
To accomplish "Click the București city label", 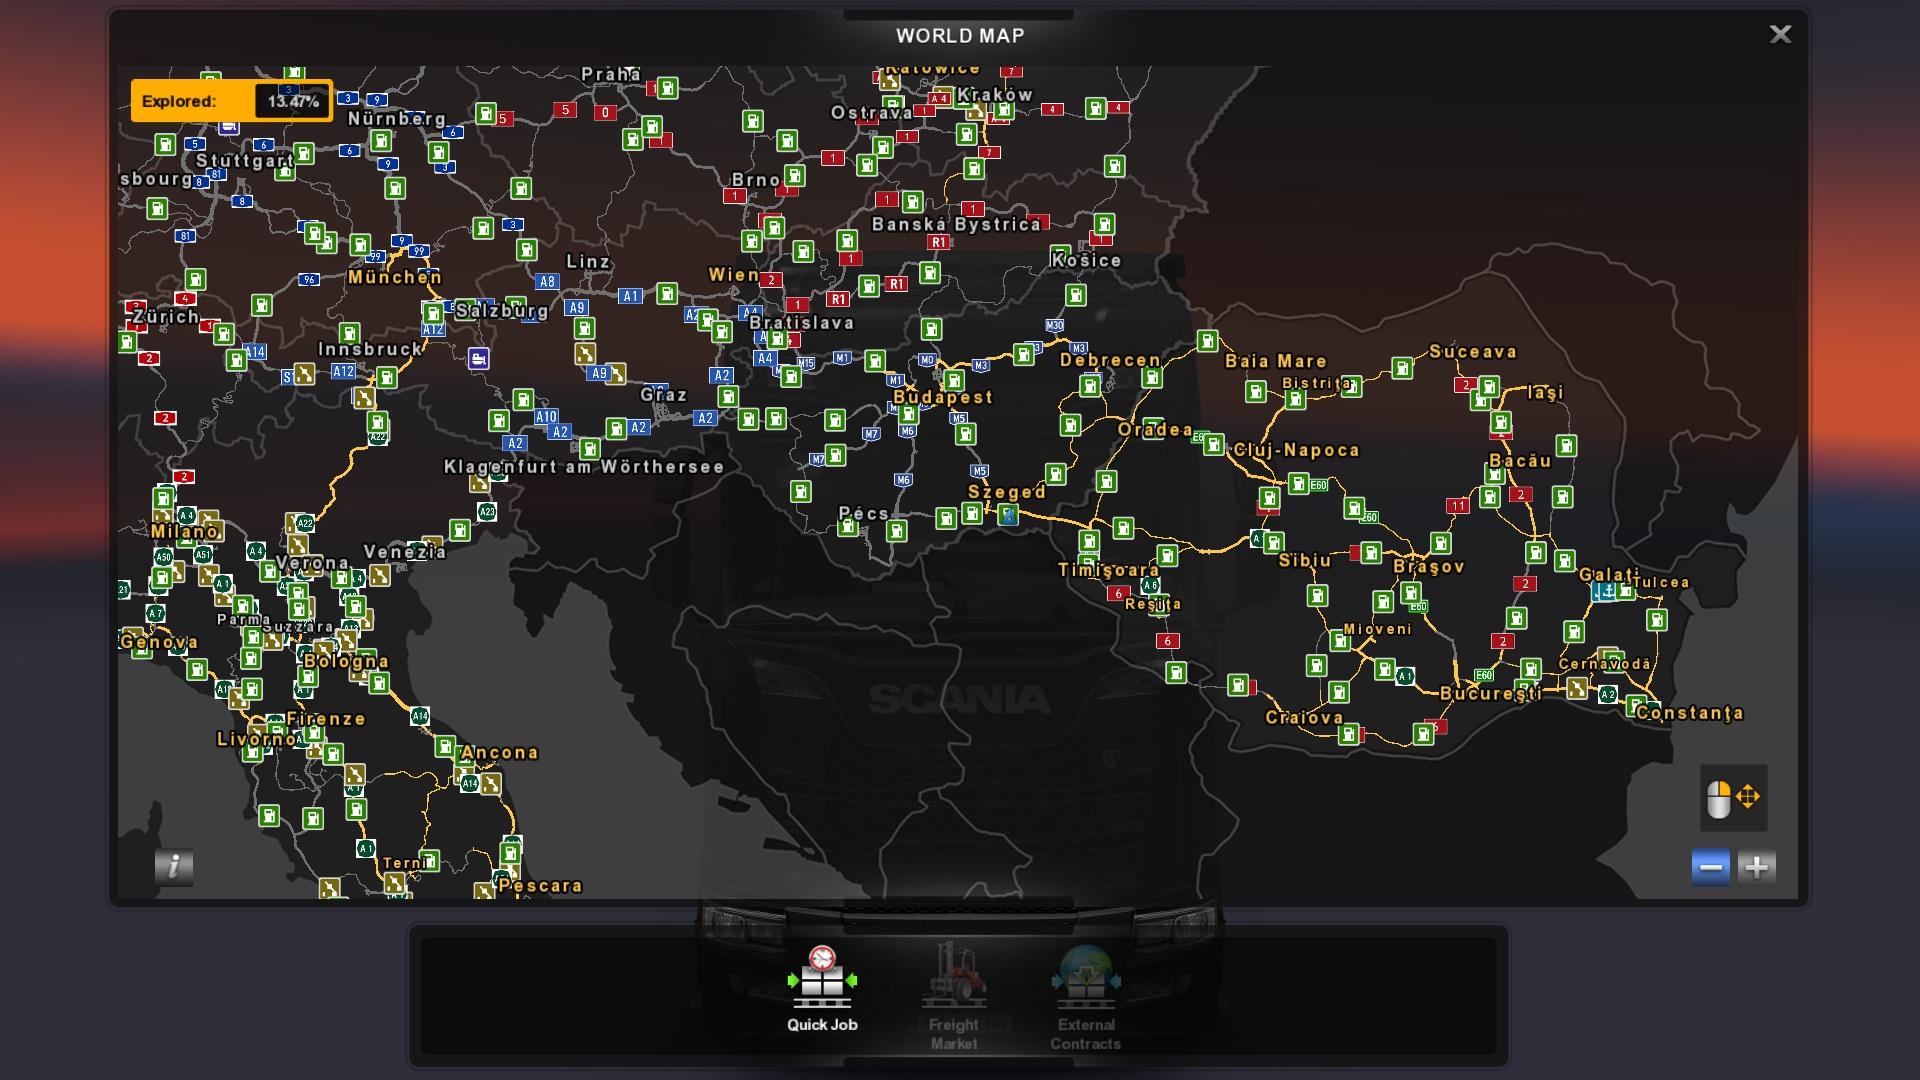I will (1490, 693).
